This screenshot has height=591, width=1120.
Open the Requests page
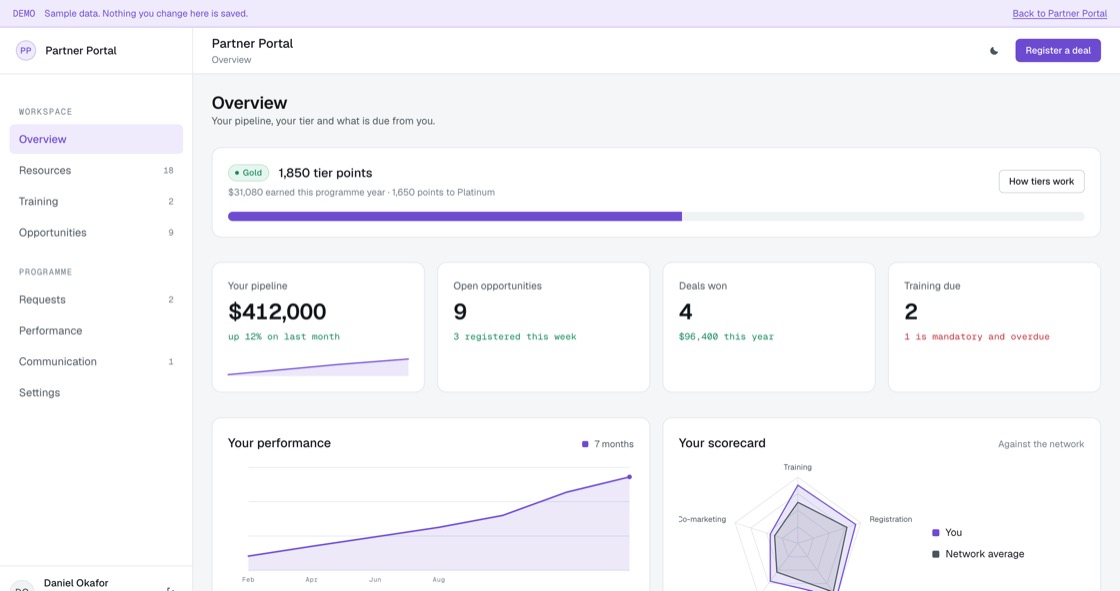(96, 299)
